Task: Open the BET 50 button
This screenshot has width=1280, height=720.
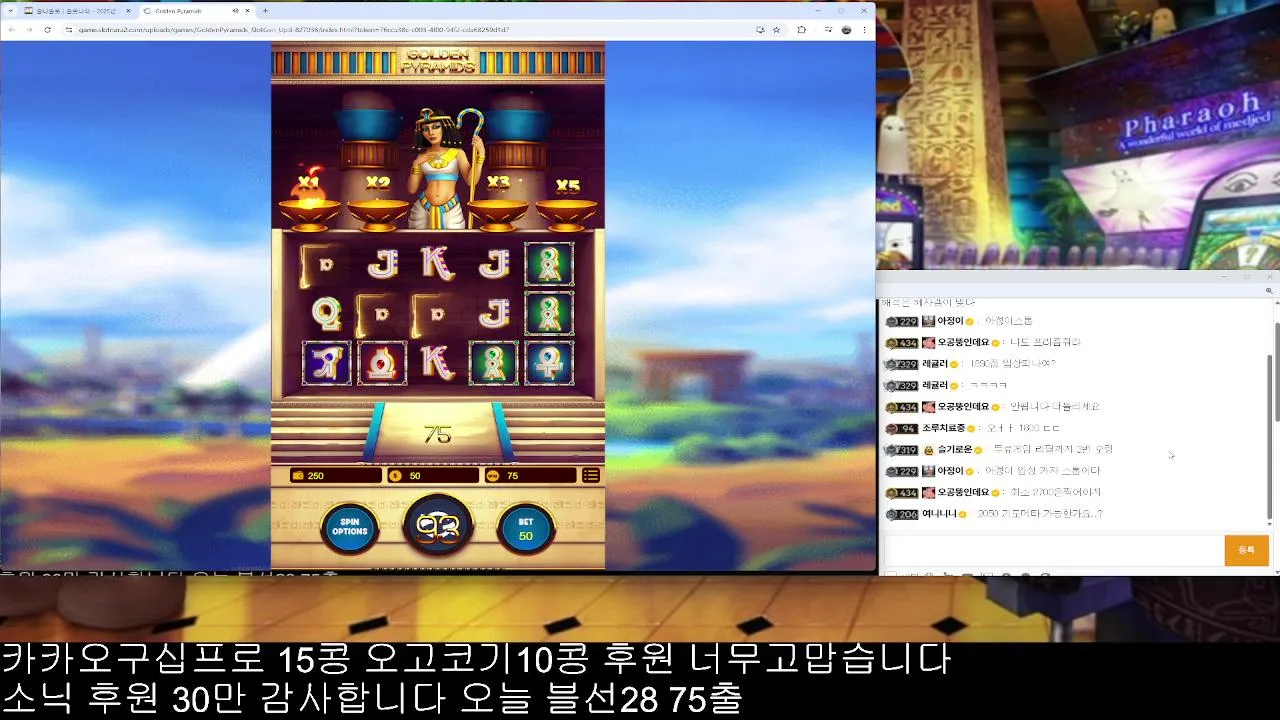Action: point(526,529)
